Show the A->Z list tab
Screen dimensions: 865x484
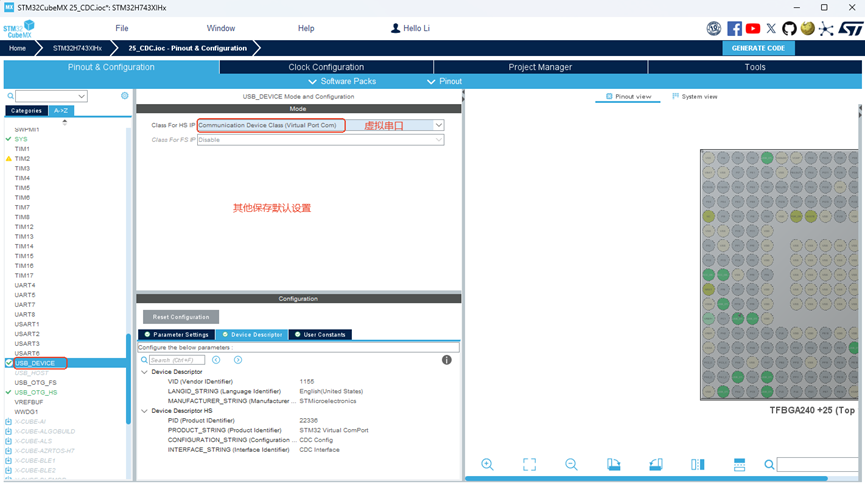(61, 110)
